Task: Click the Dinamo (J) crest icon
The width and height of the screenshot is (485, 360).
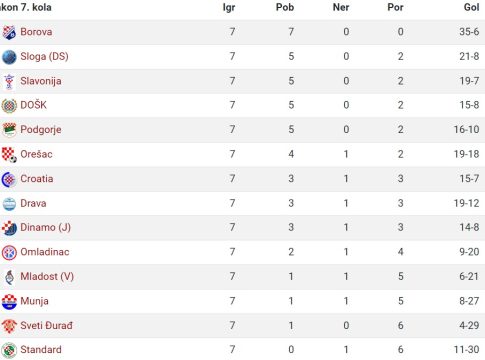Action: (9, 228)
